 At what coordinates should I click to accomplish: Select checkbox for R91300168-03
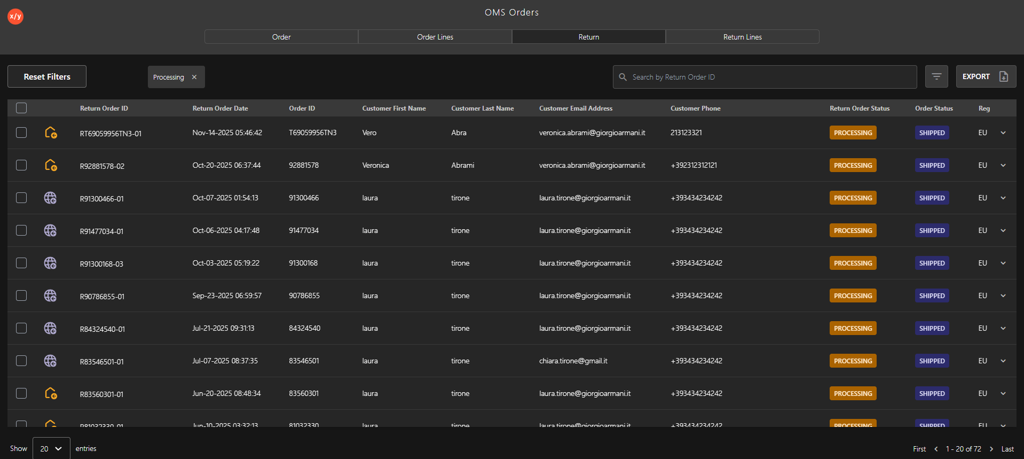22,262
